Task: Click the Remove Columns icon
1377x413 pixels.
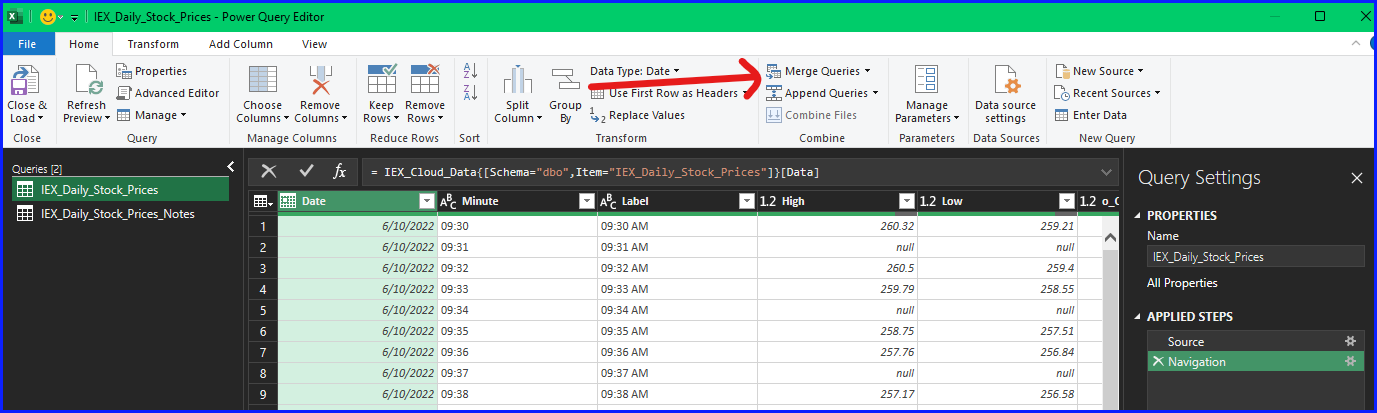Action: 320,81
